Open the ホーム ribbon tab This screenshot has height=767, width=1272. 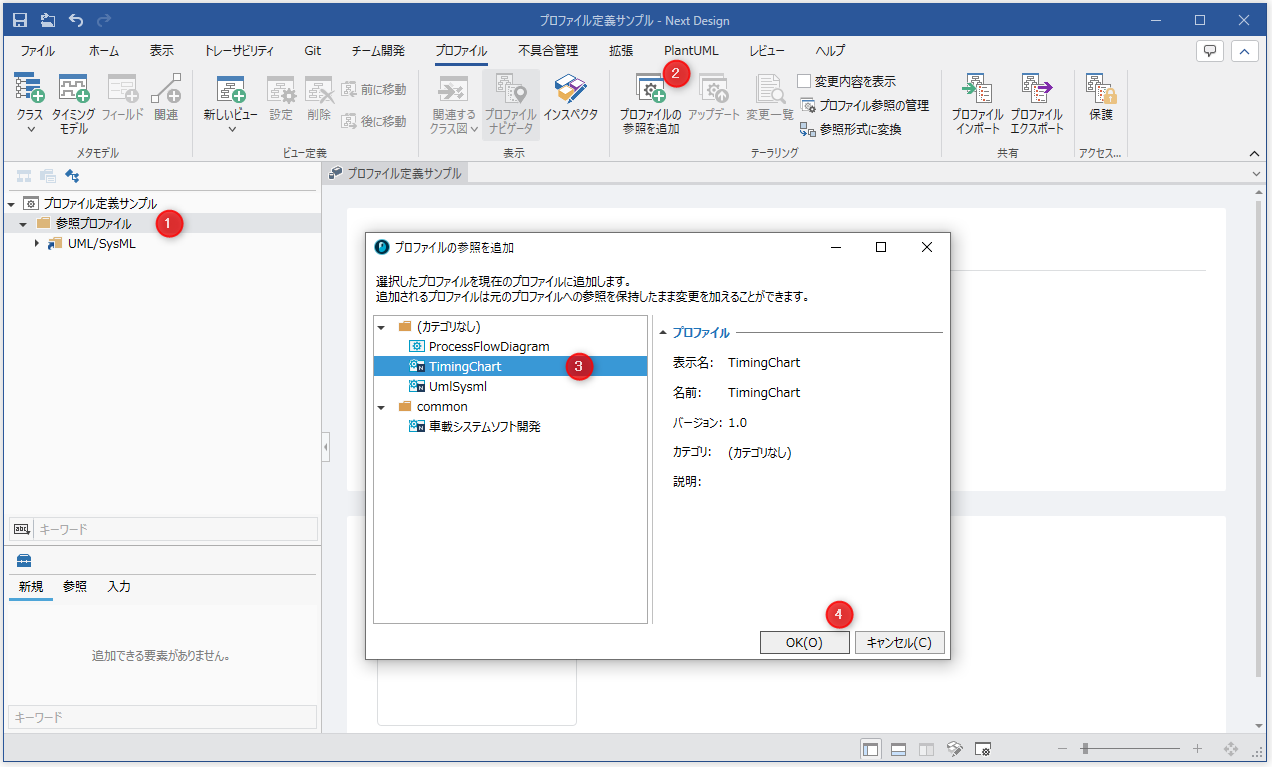point(104,51)
